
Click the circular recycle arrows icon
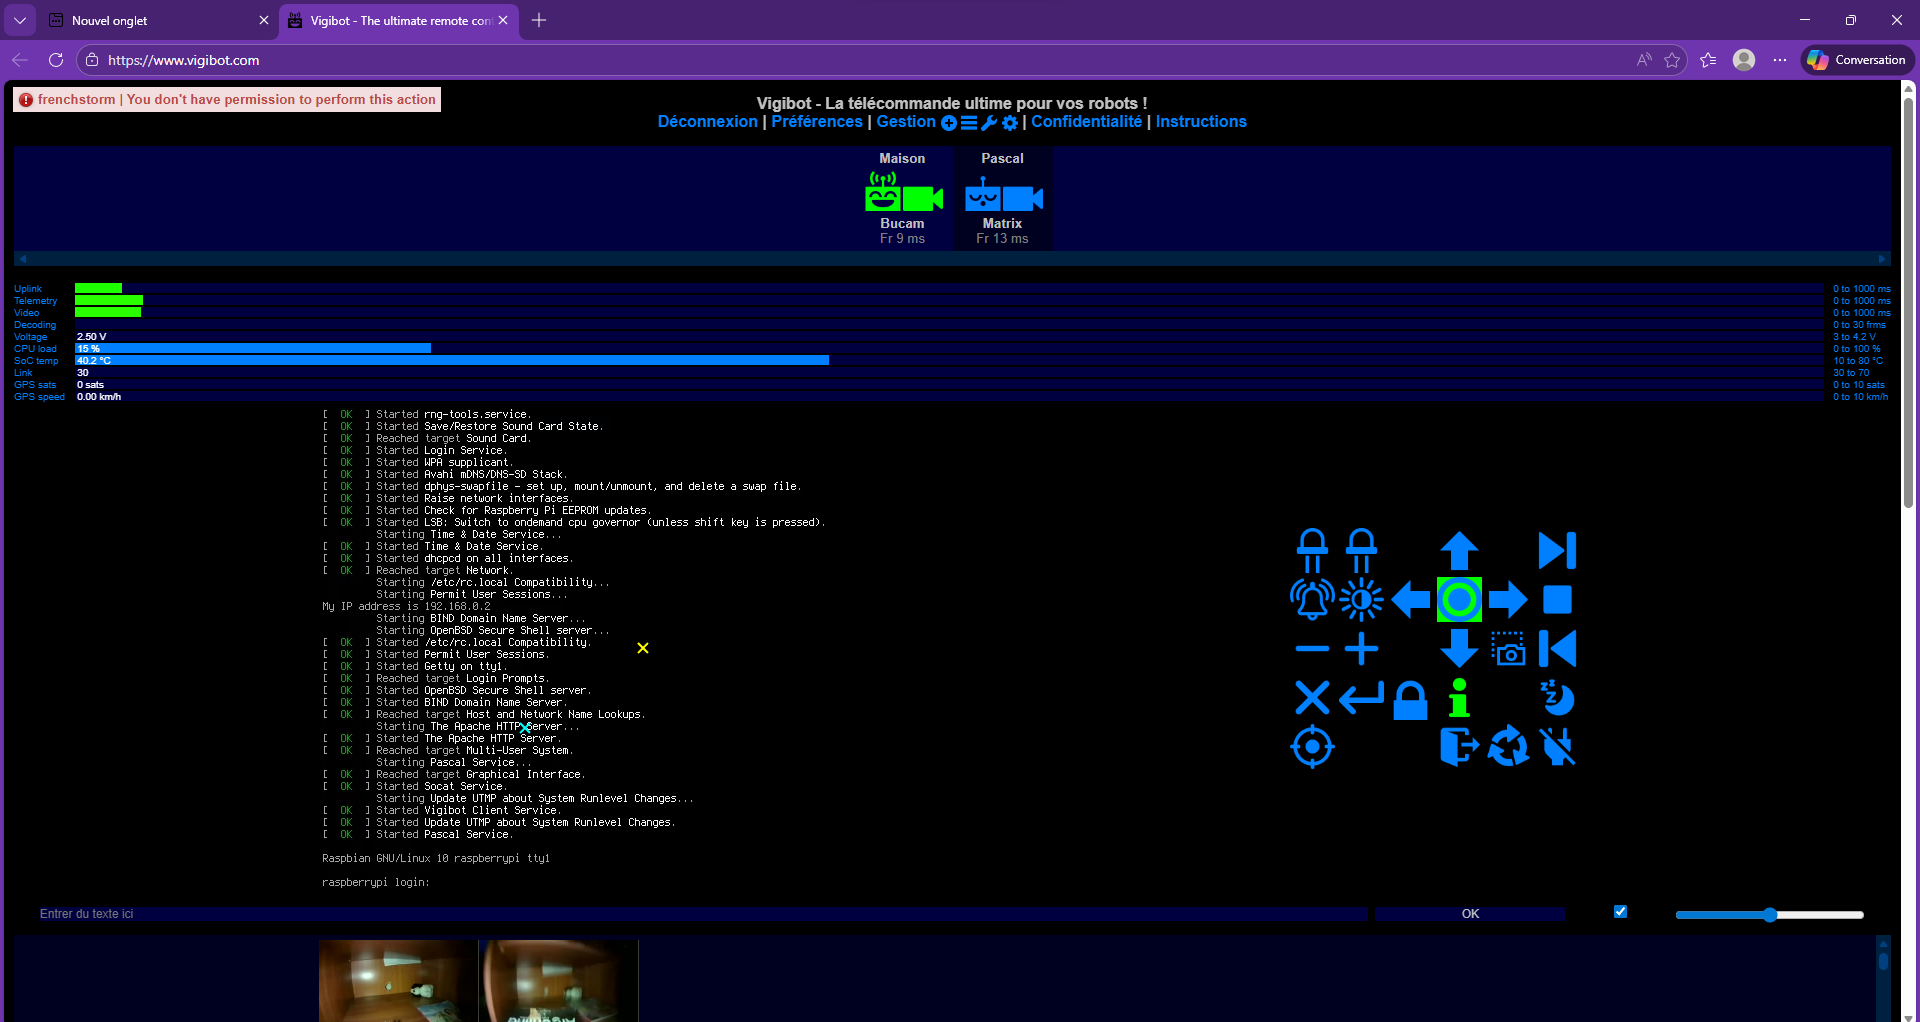(1508, 746)
